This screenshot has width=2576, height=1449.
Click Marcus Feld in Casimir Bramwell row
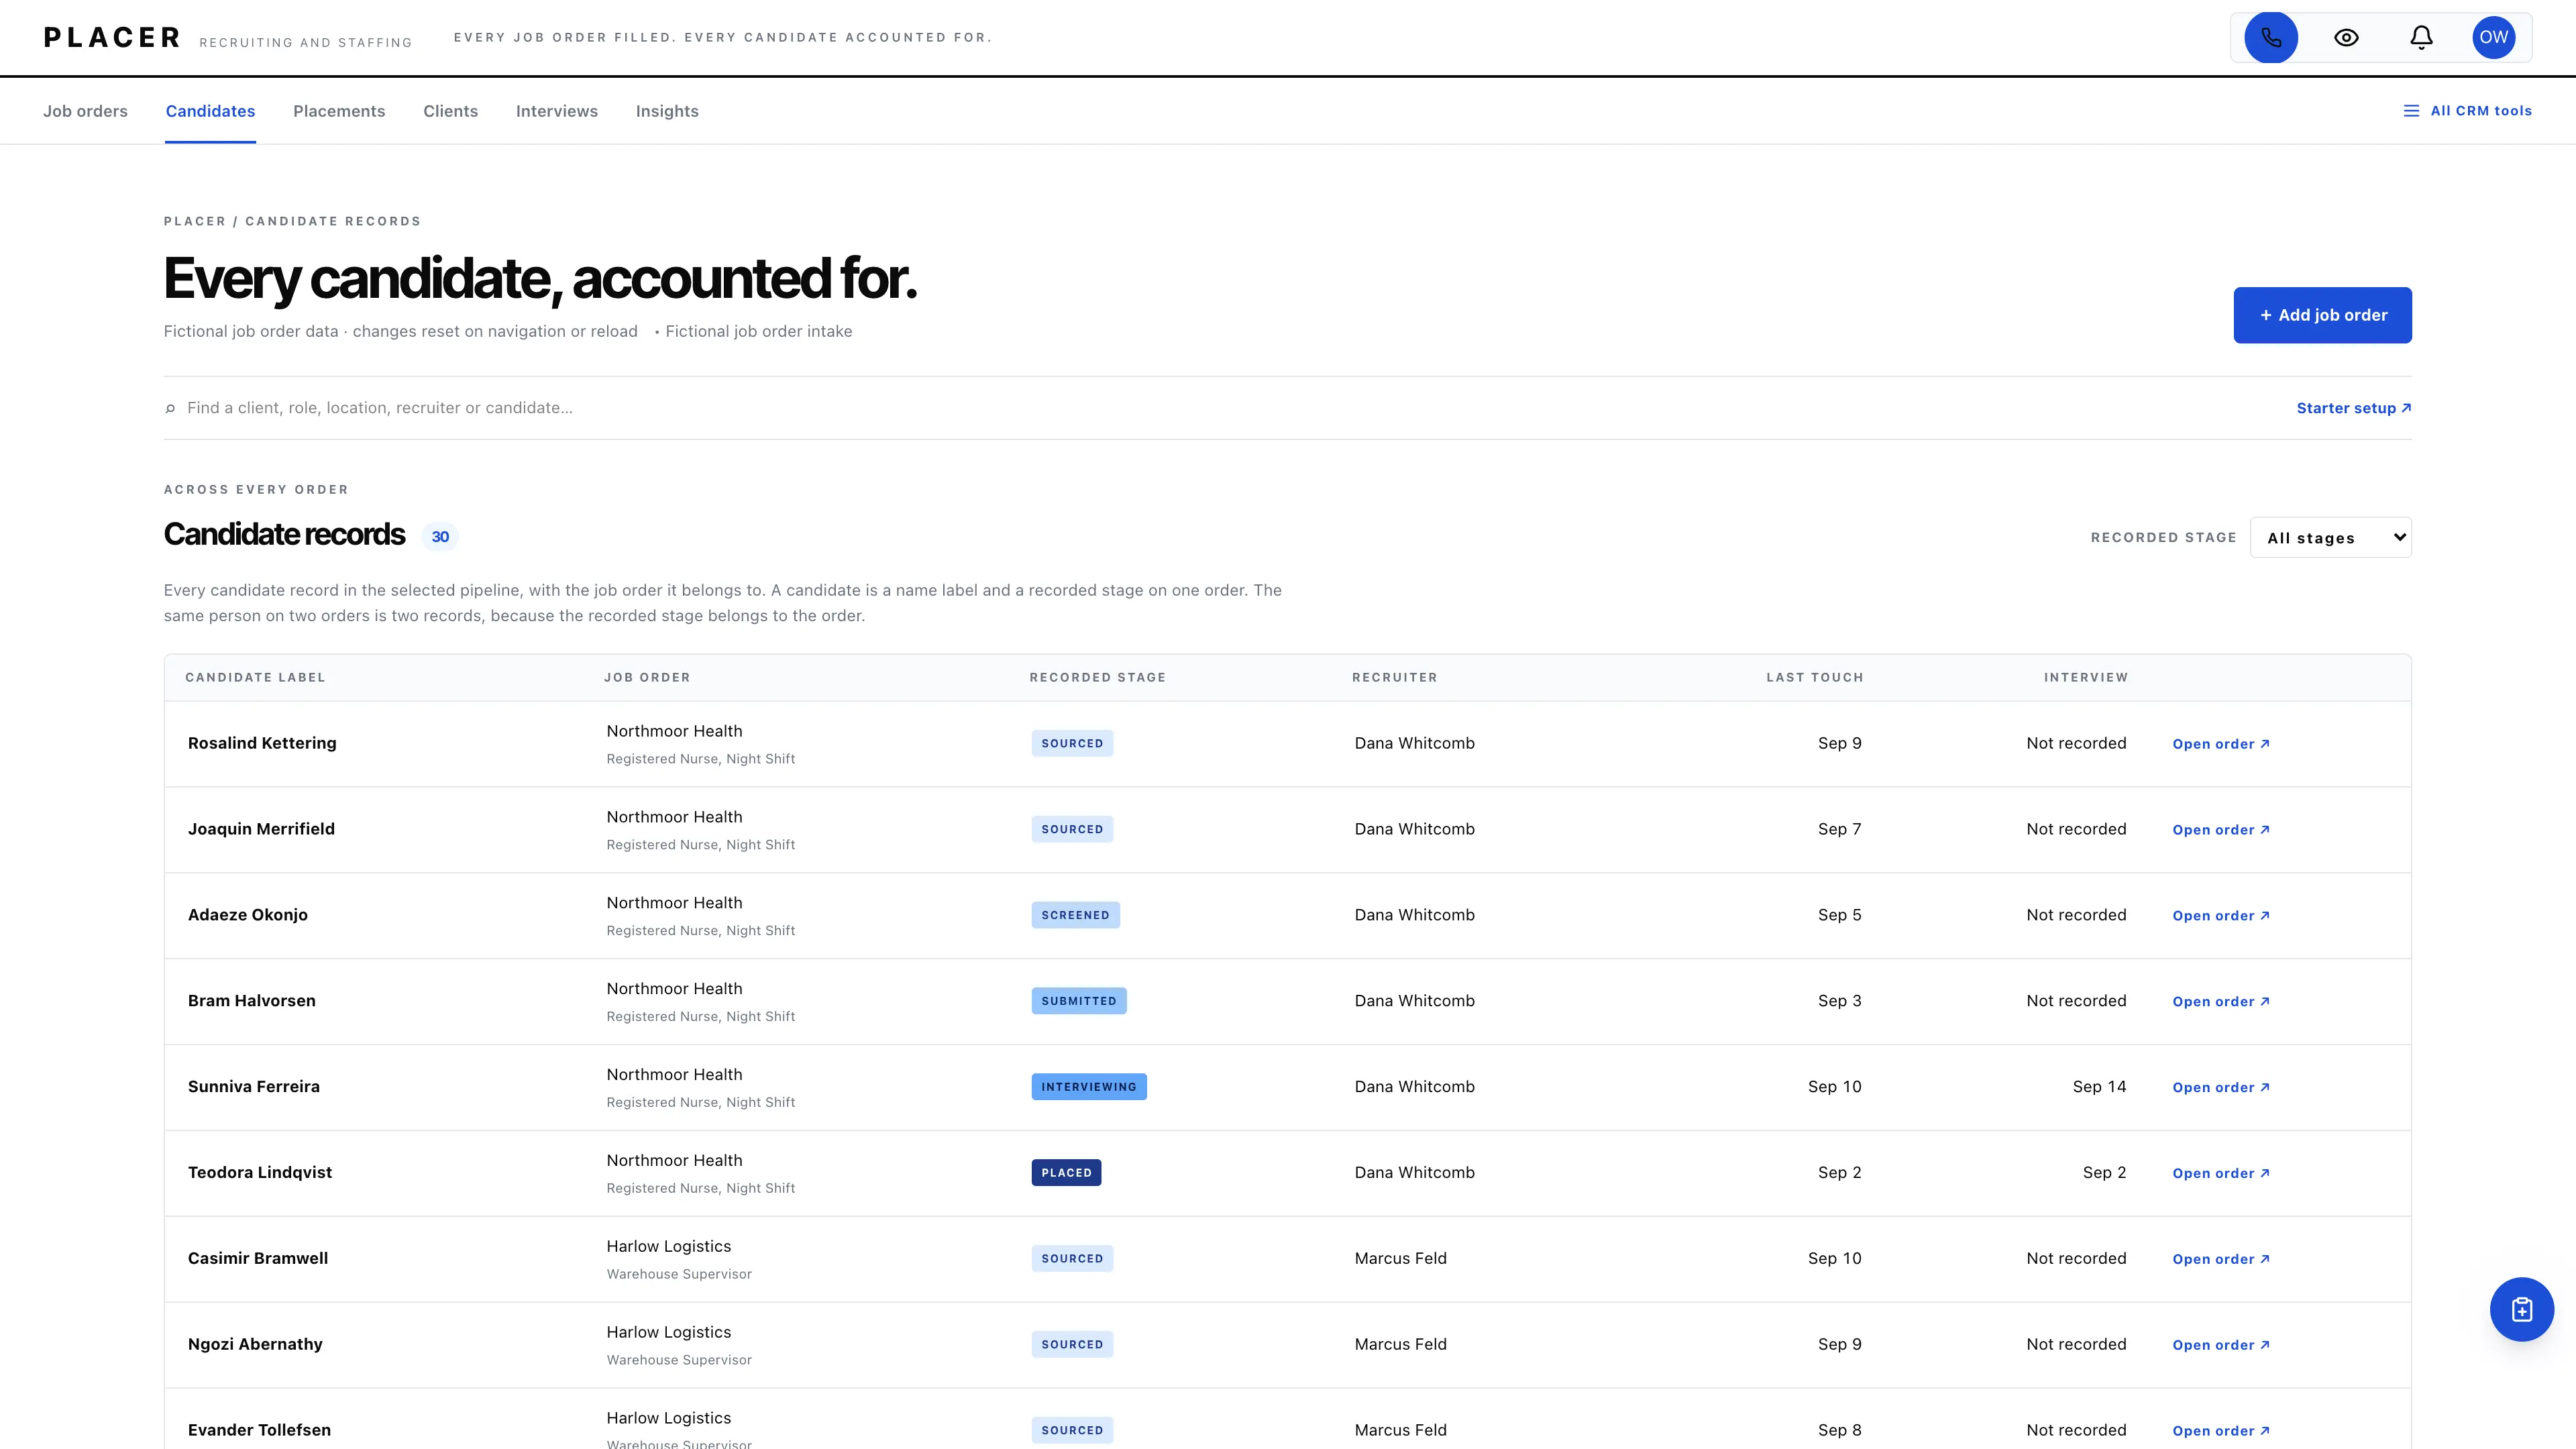[x=1400, y=1258]
